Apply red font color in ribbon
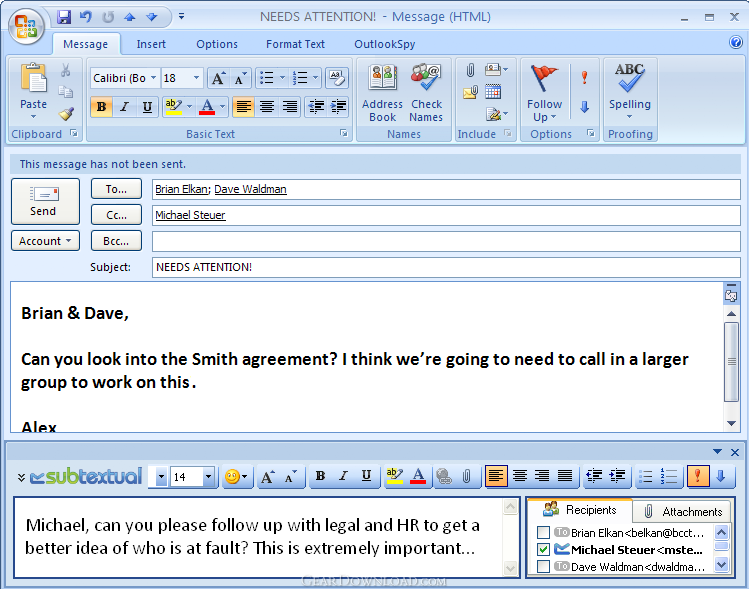This screenshot has width=749, height=589. [x=207, y=106]
